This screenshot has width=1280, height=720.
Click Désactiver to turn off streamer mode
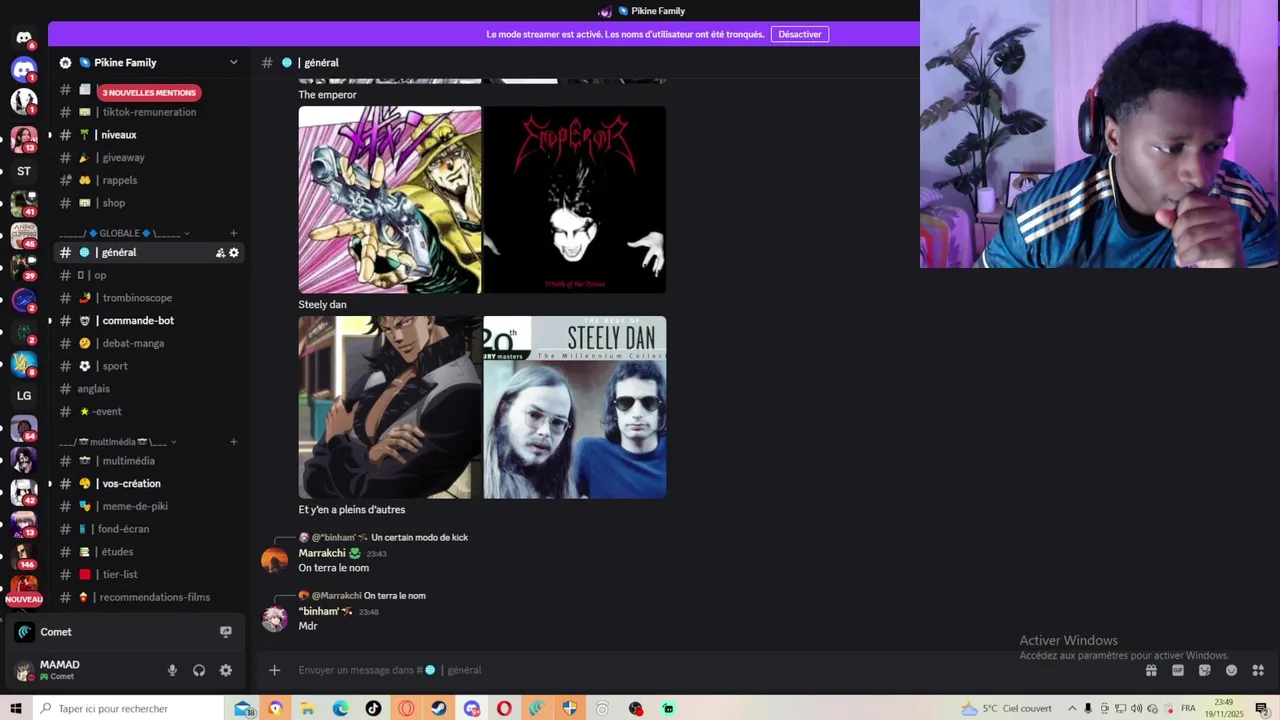point(800,34)
